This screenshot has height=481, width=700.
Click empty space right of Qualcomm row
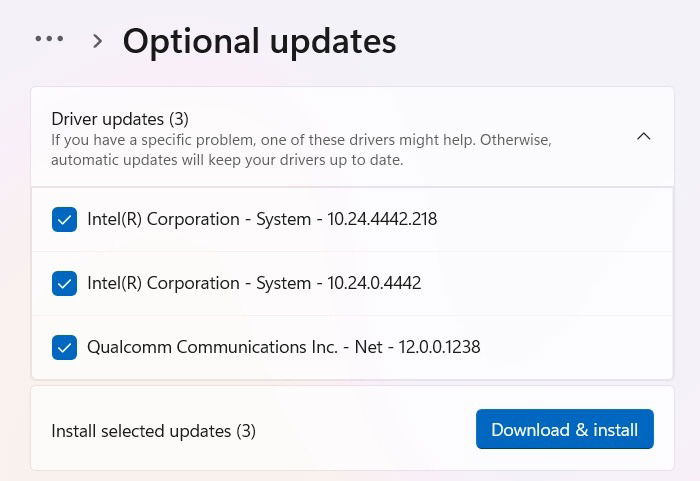[580, 347]
